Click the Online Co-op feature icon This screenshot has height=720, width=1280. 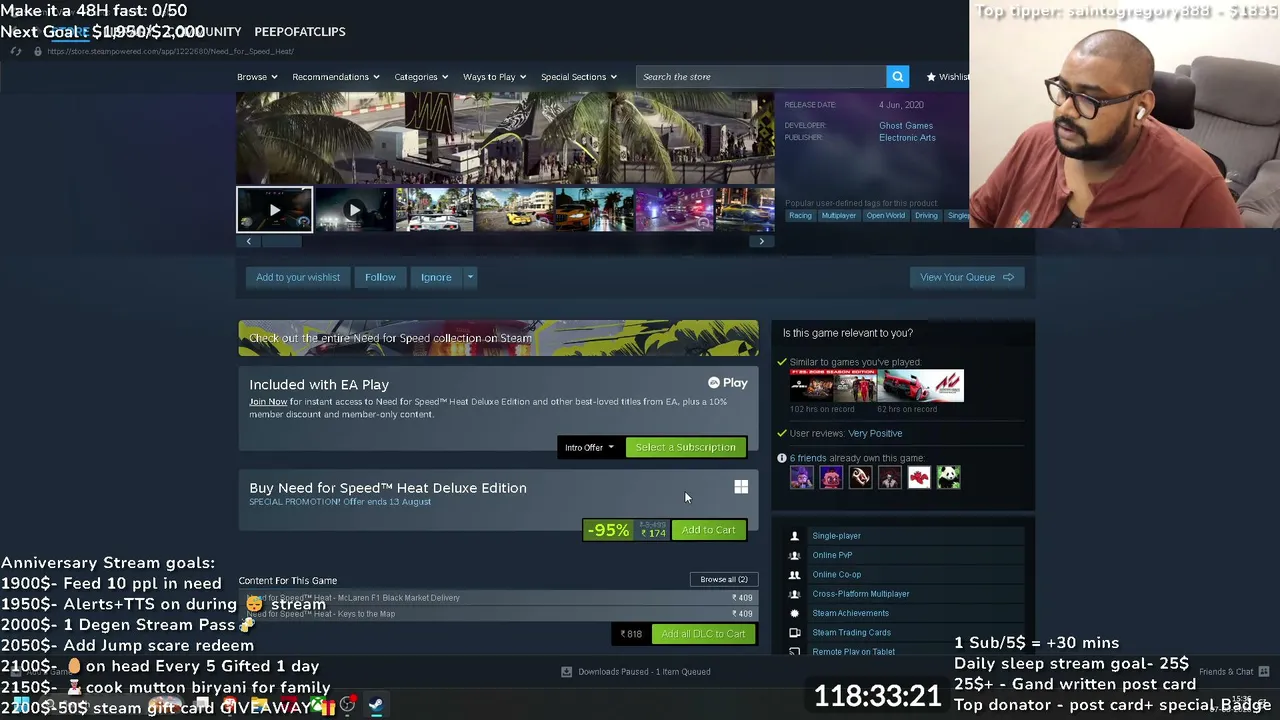click(795, 575)
